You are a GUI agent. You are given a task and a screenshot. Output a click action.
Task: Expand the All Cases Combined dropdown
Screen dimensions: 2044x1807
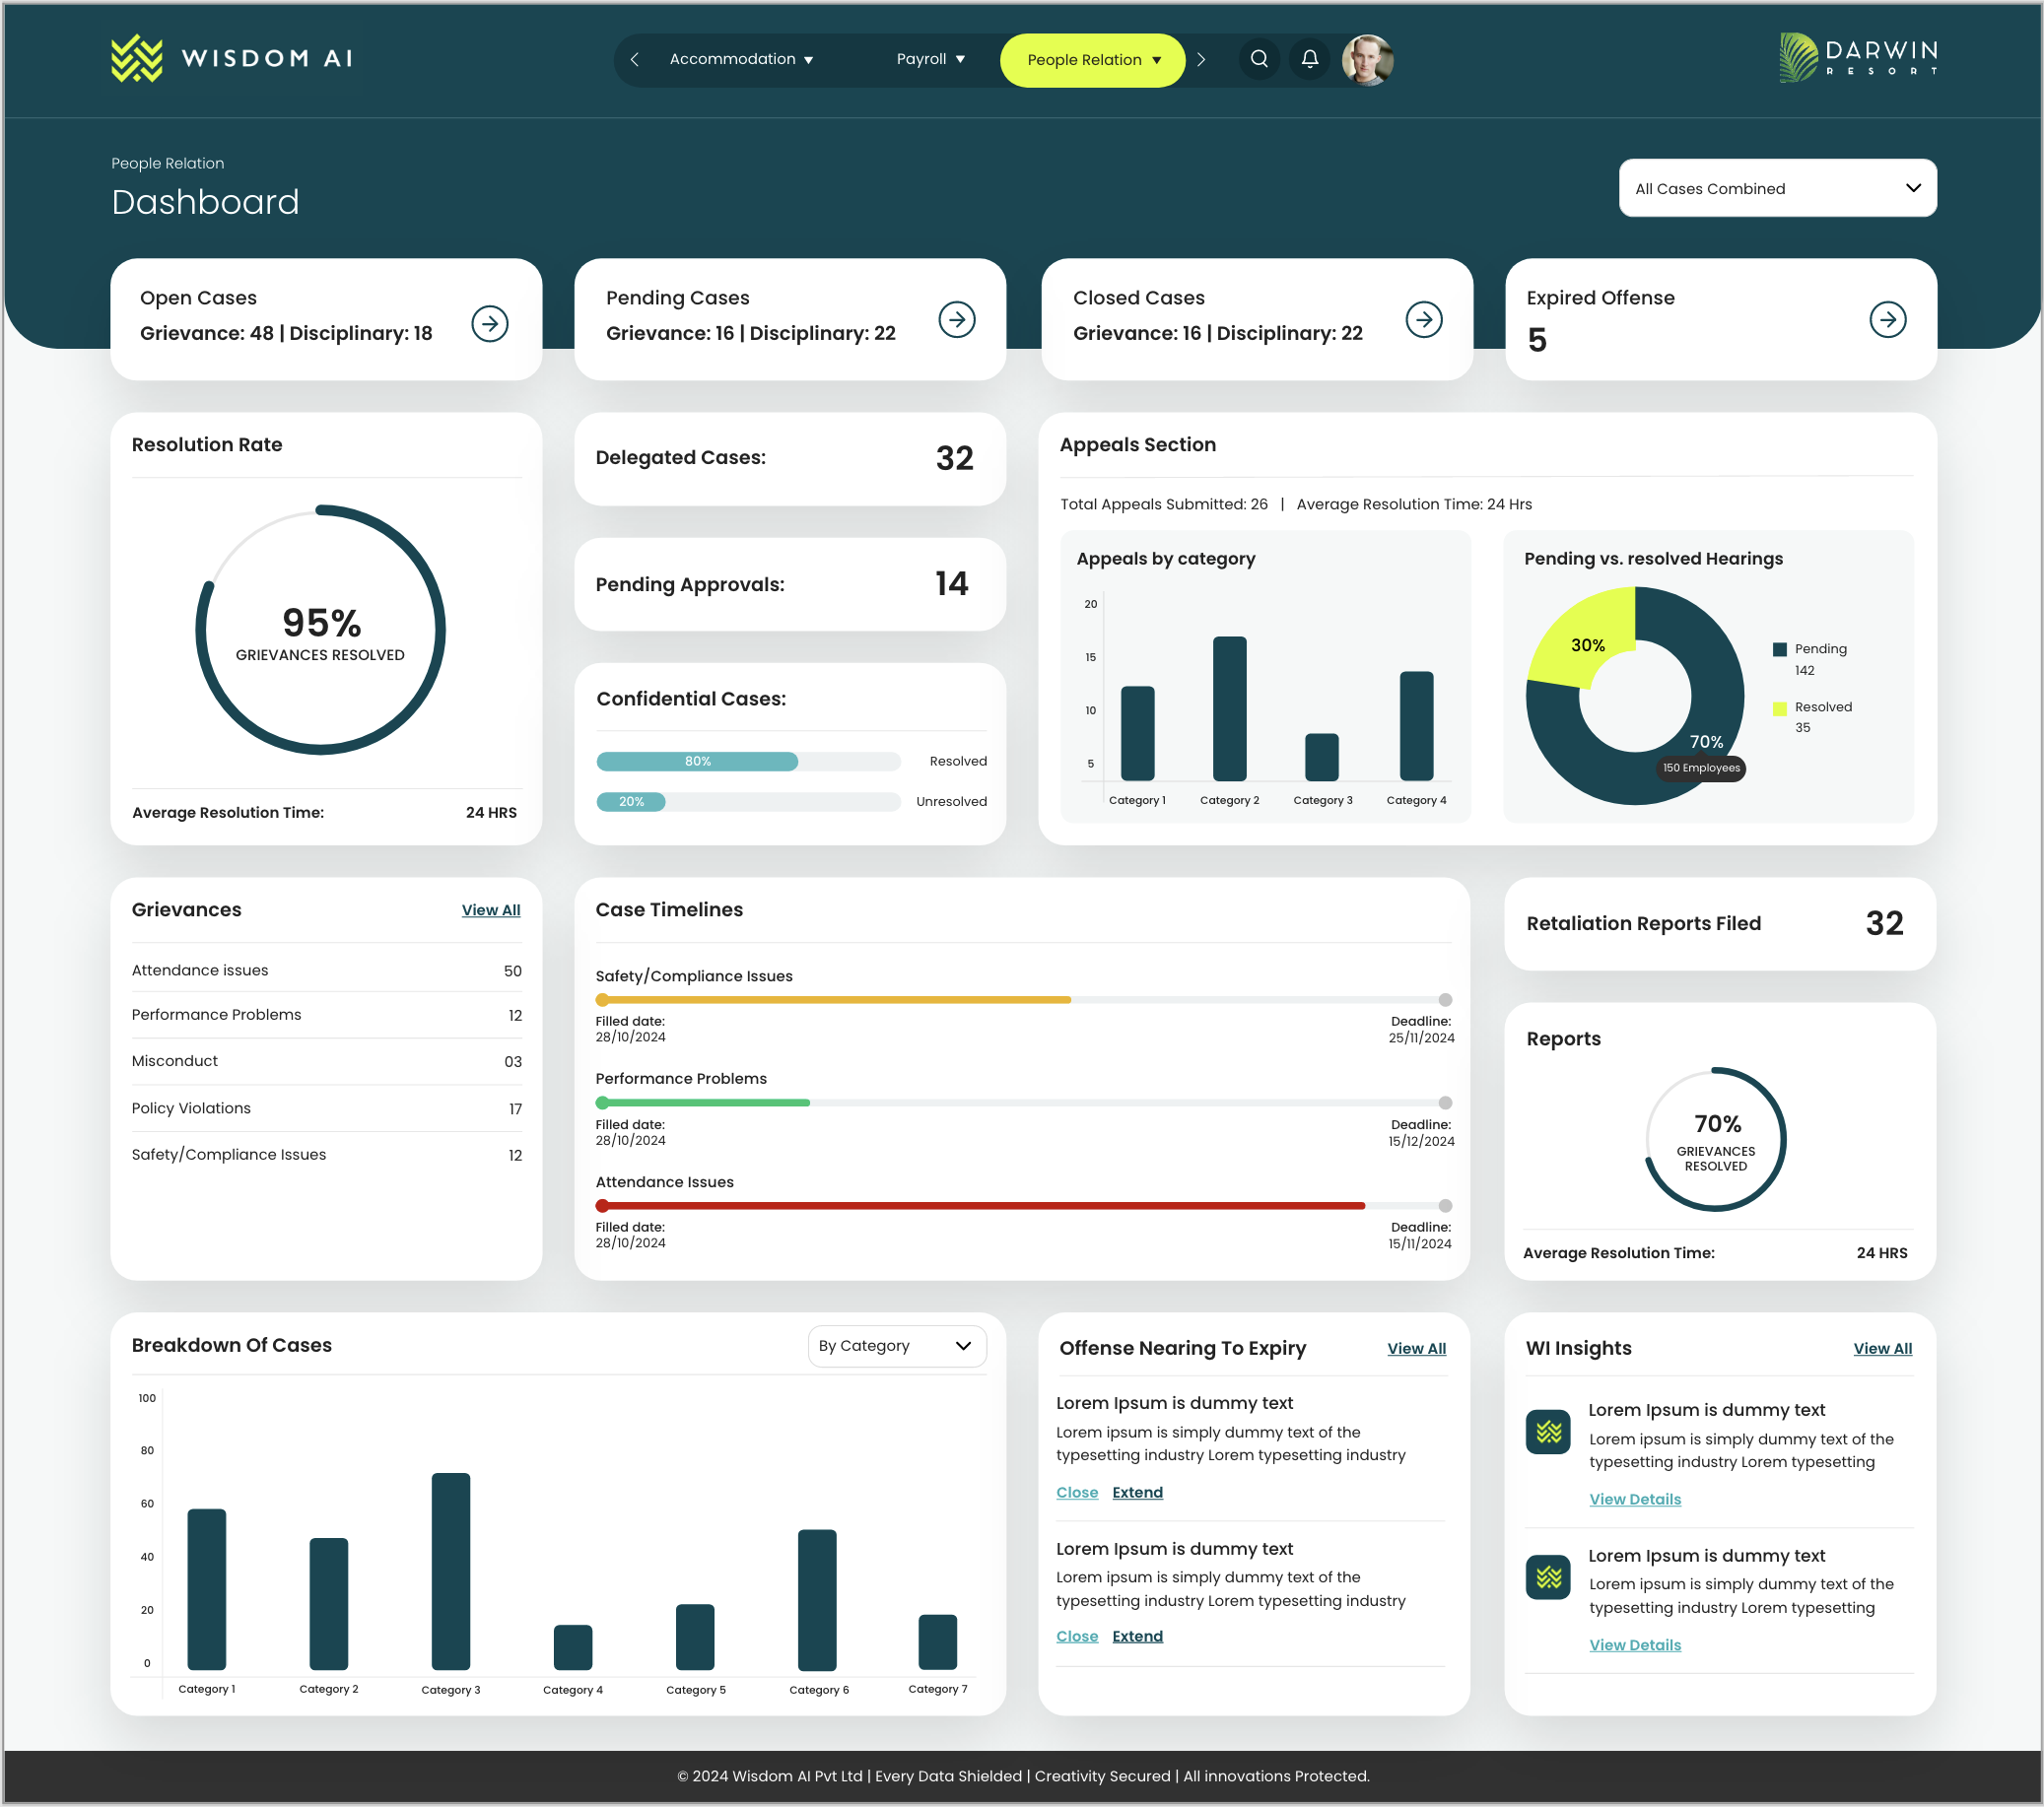(1776, 188)
